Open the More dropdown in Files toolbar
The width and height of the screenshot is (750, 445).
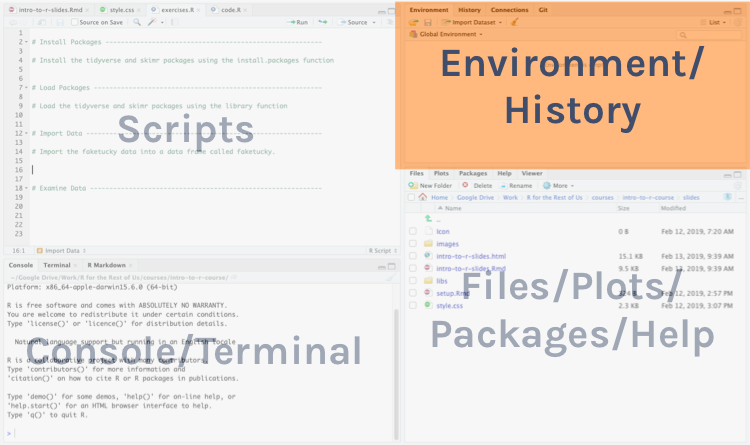(558, 186)
